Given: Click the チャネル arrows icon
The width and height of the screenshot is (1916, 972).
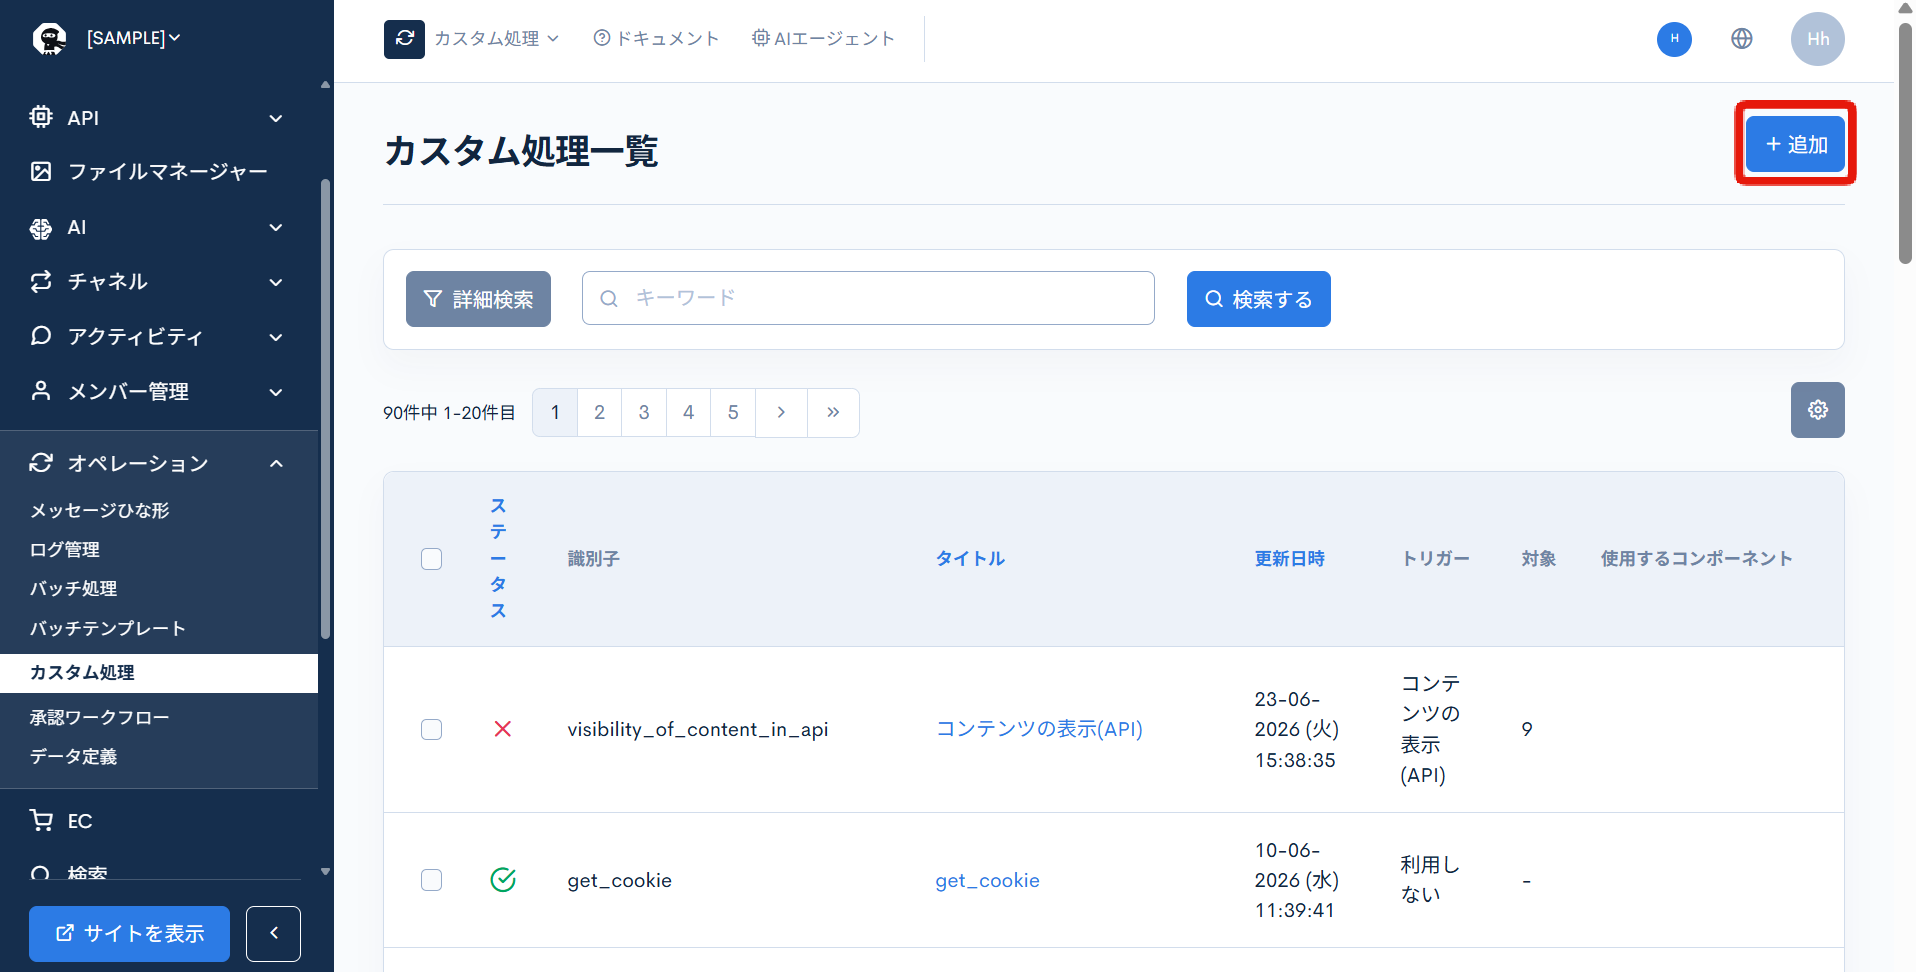Looking at the screenshot, I should point(41,281).
